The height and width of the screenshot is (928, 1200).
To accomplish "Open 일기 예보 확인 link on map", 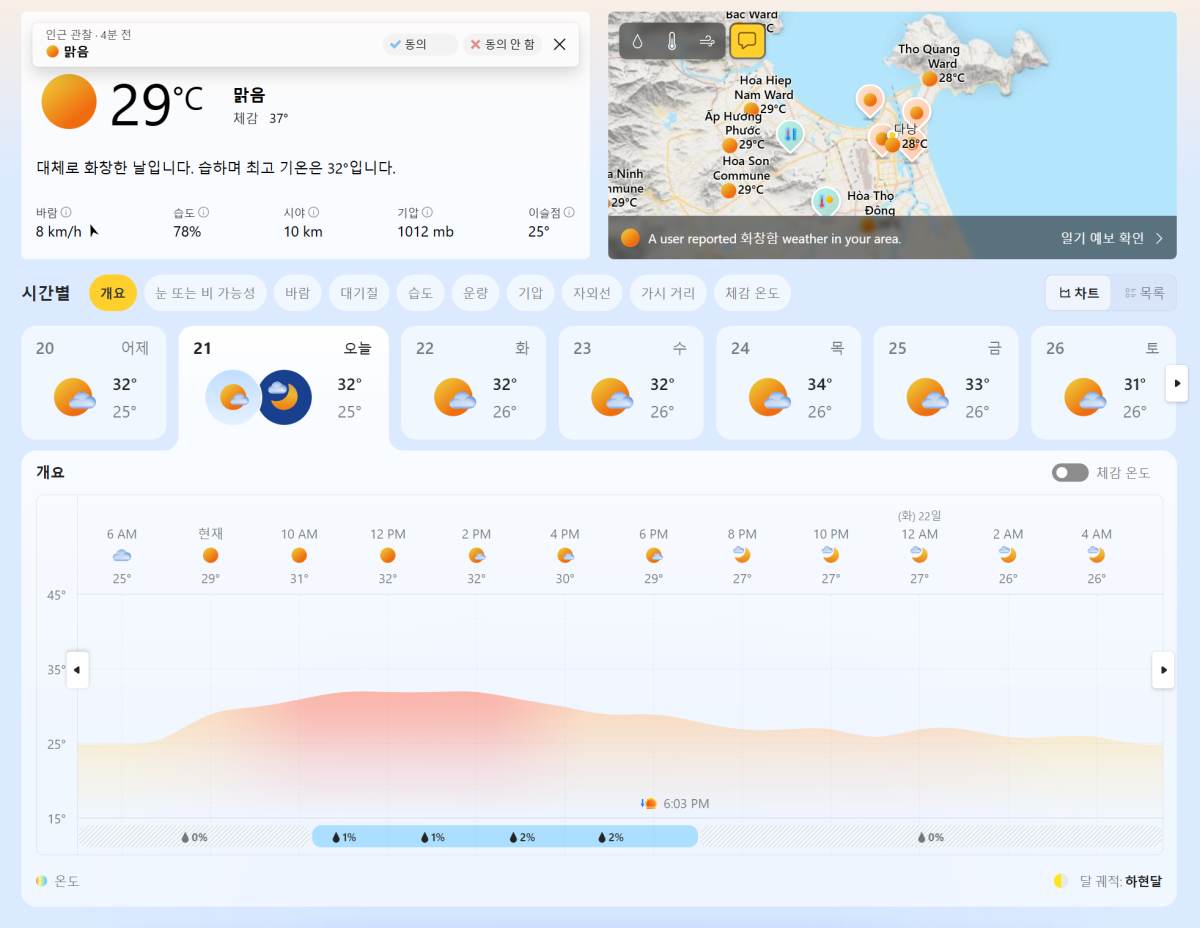I will pos(1112,238).
